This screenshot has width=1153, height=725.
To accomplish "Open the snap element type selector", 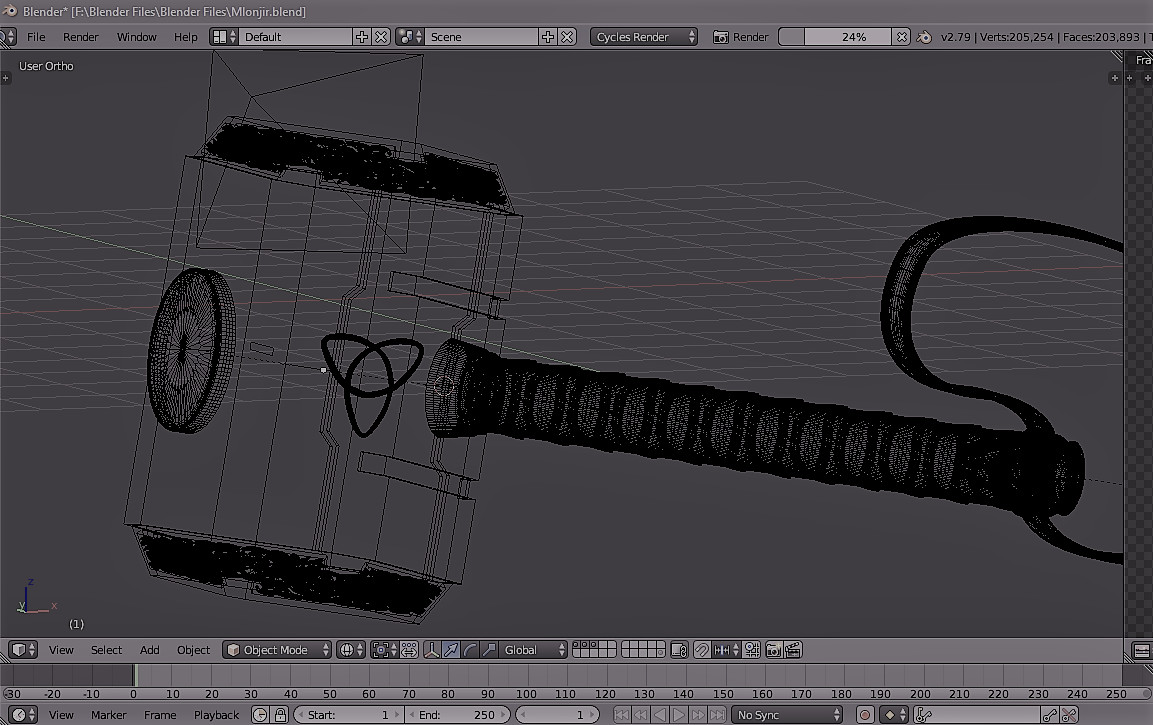I will 725,650.
